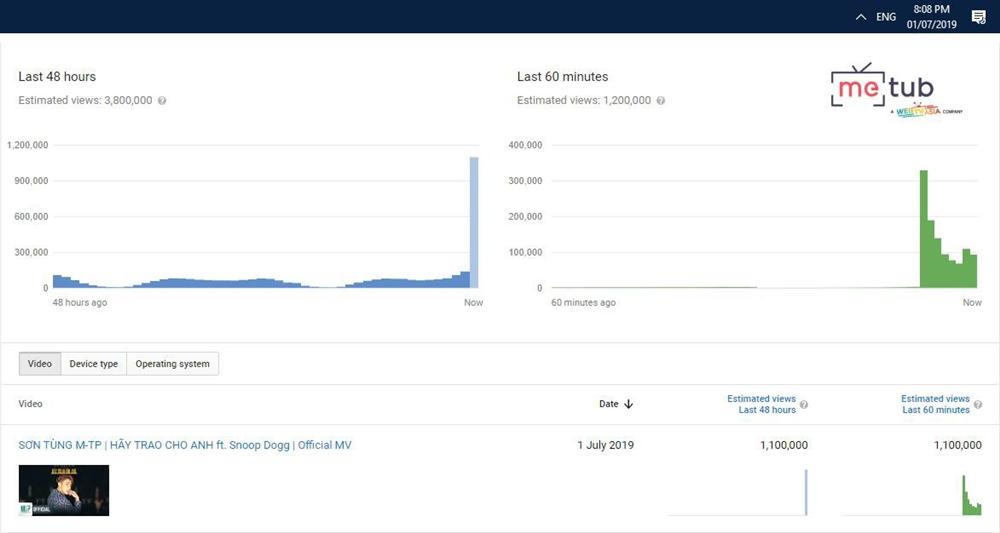This screenshot has width=1000, height=533.
Task: Open the HÃY TRAO CHO ANH video link
Action: coord(185,445)
